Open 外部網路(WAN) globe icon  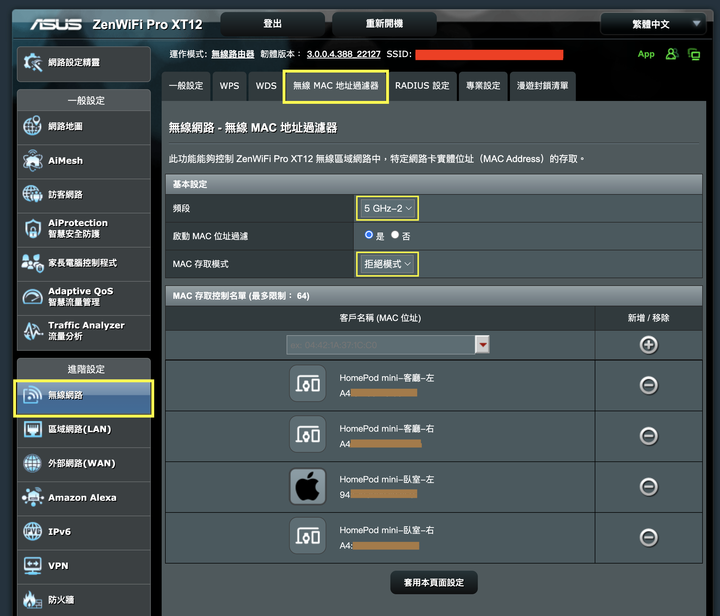[x=33, y=463]
